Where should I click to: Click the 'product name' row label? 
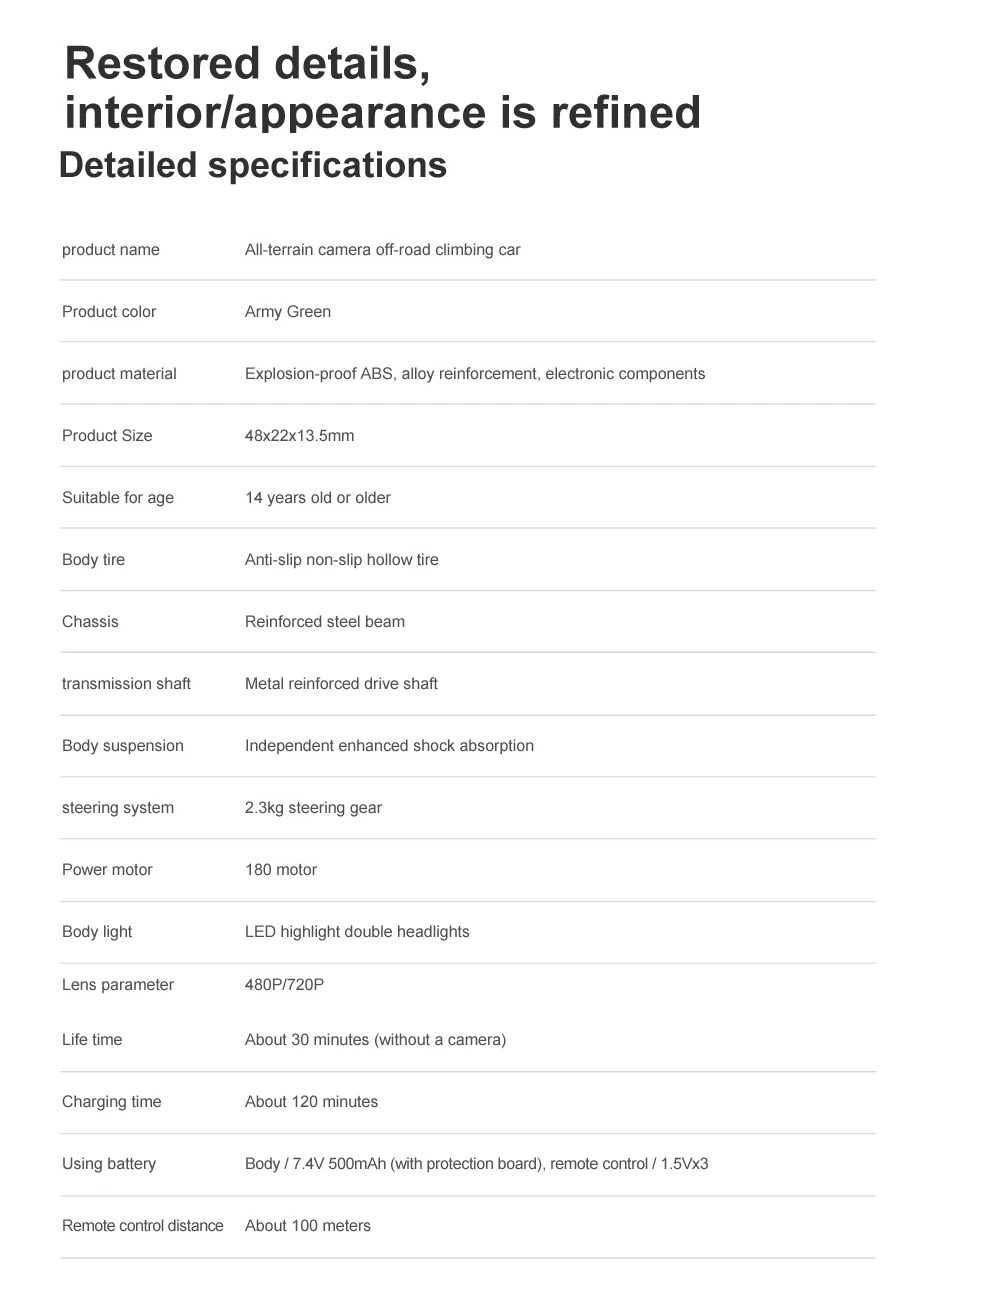(x=111, y=250)
